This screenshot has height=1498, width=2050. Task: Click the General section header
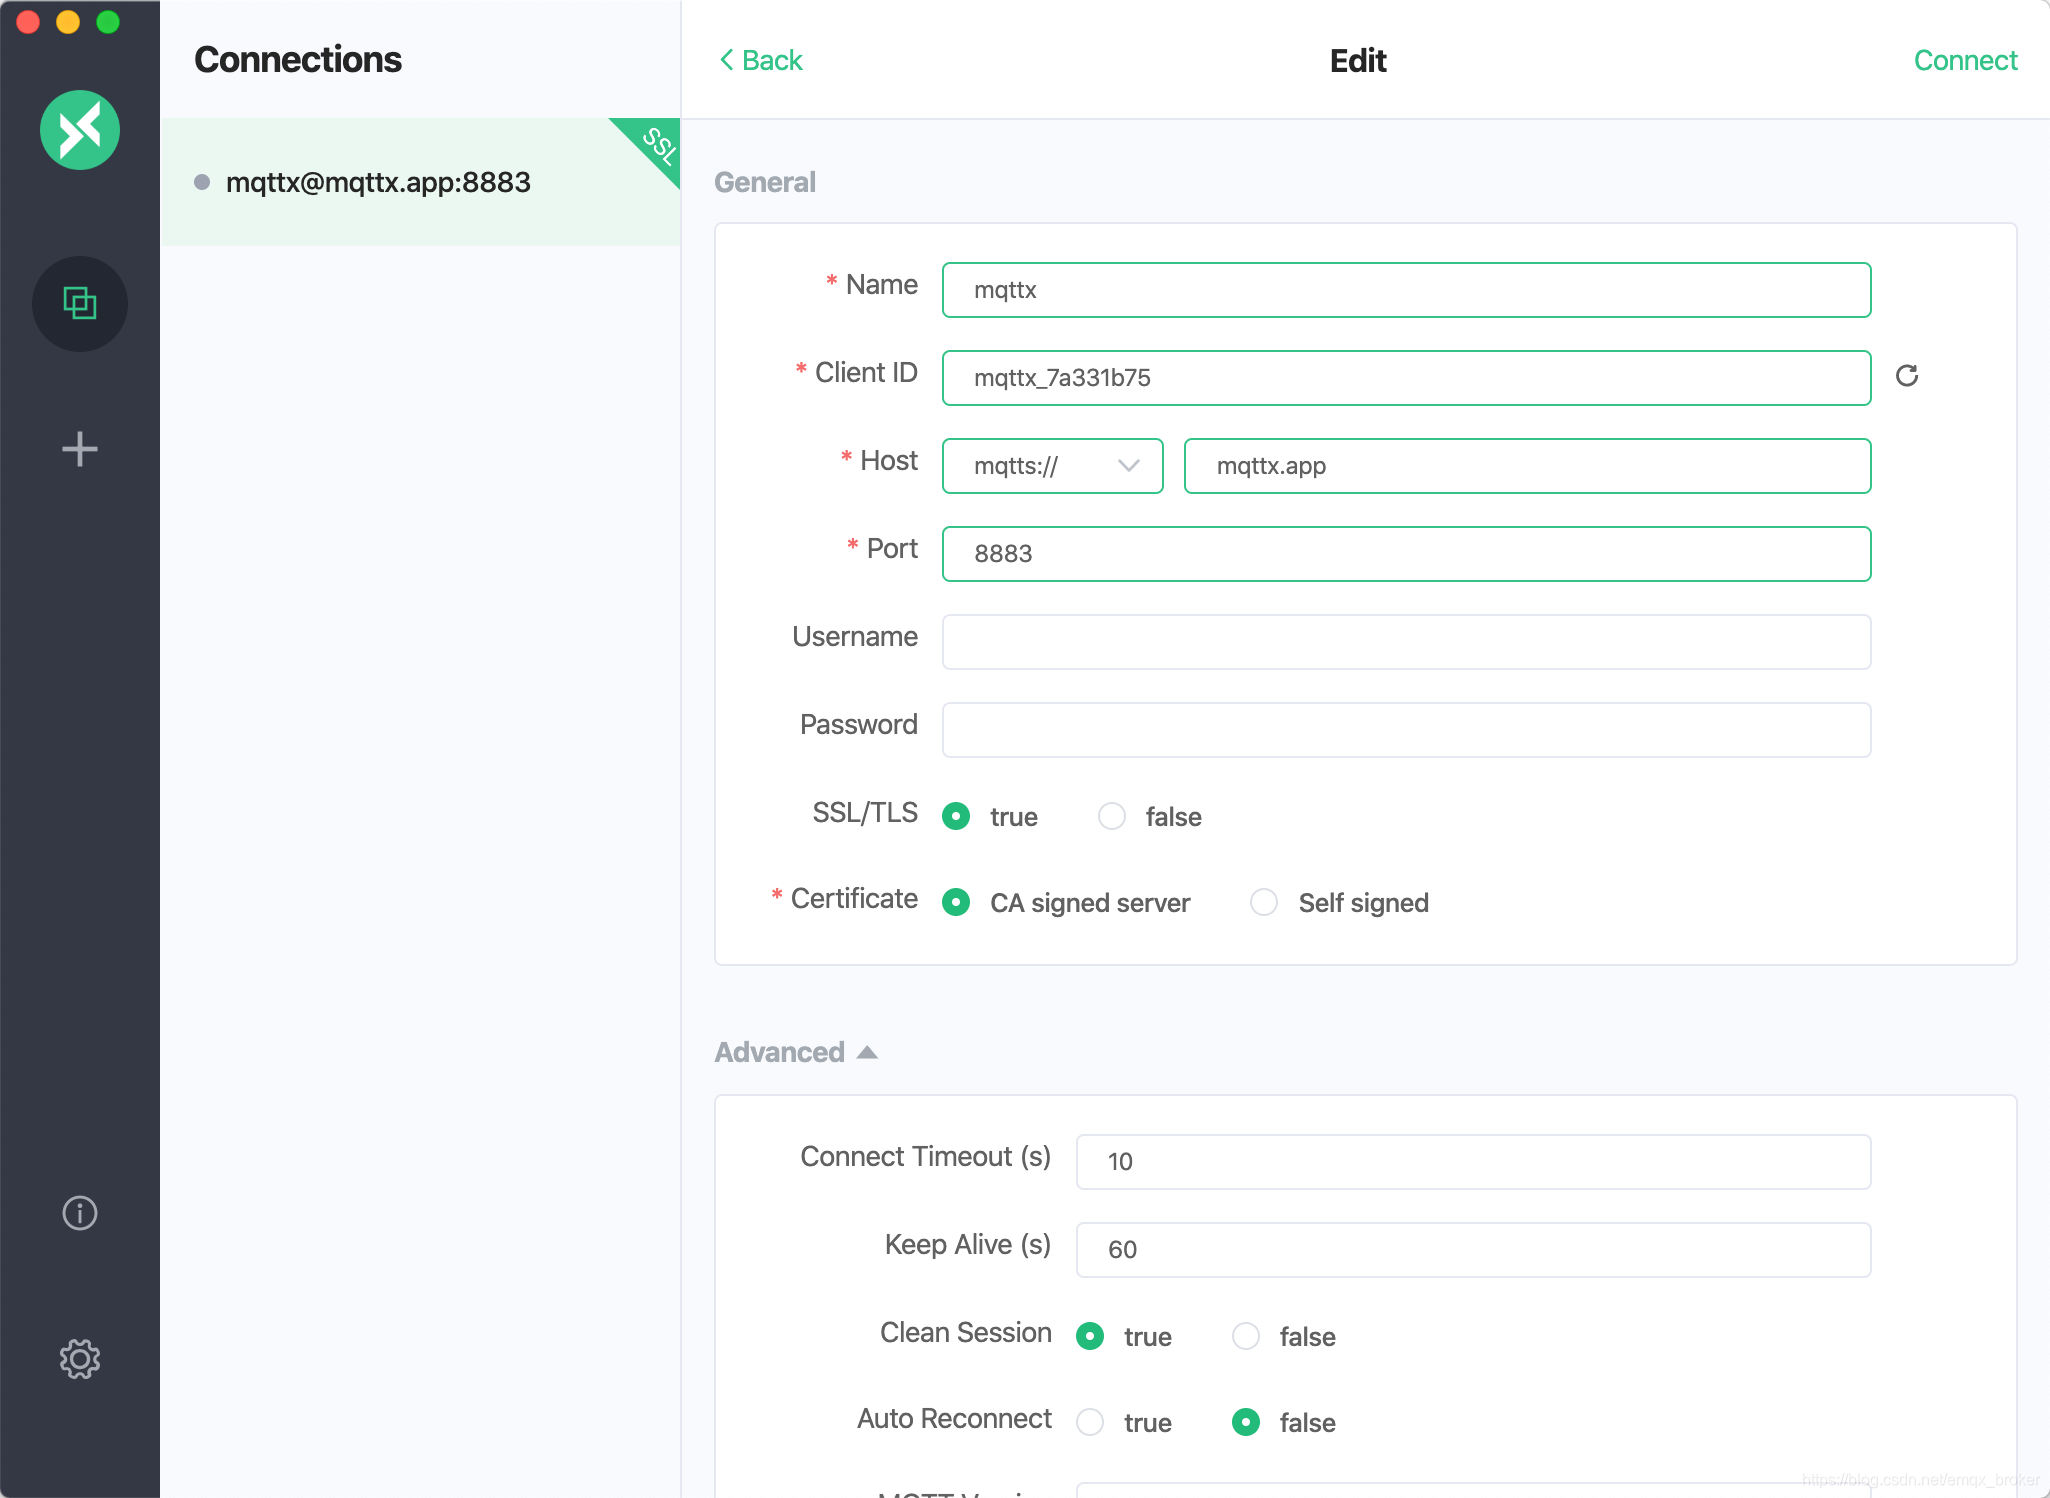coord(764,183)
